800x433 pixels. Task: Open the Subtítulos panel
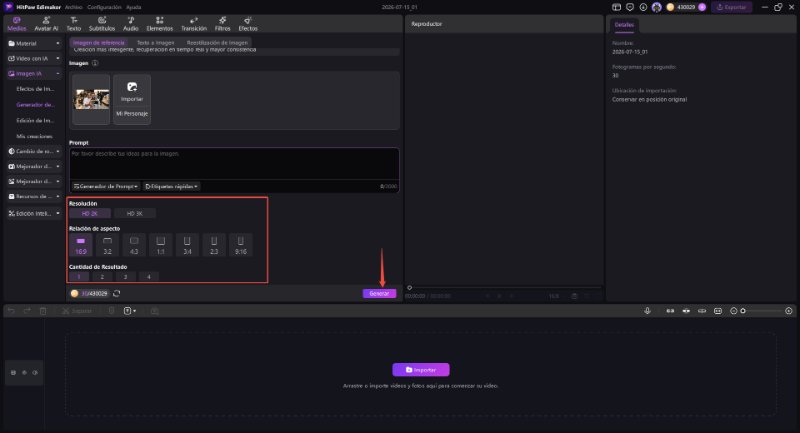(x=102, y=23)
